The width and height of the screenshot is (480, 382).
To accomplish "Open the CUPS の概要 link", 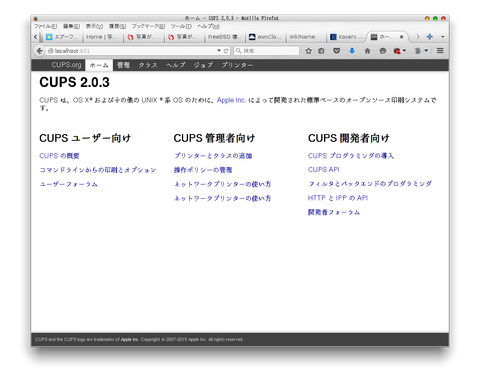I will [x=59, y=156].
